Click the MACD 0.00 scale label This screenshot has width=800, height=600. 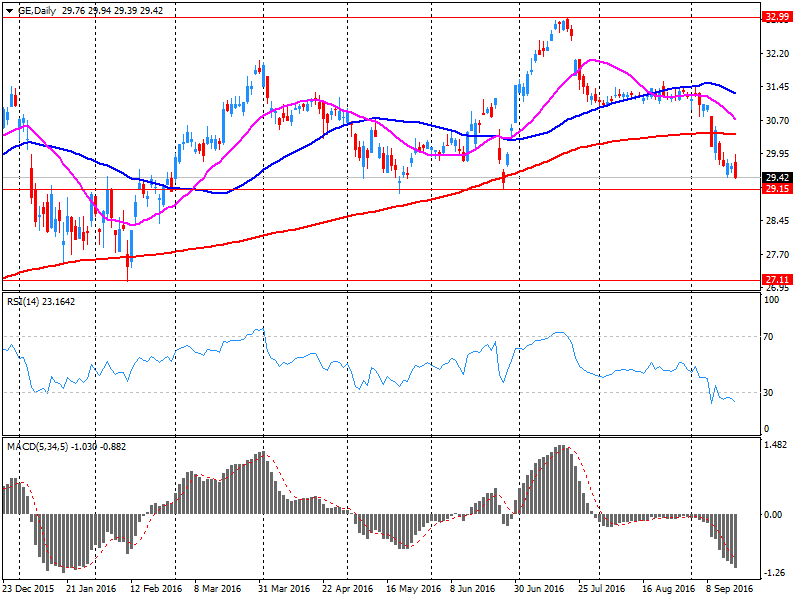[x=773, y=514]
